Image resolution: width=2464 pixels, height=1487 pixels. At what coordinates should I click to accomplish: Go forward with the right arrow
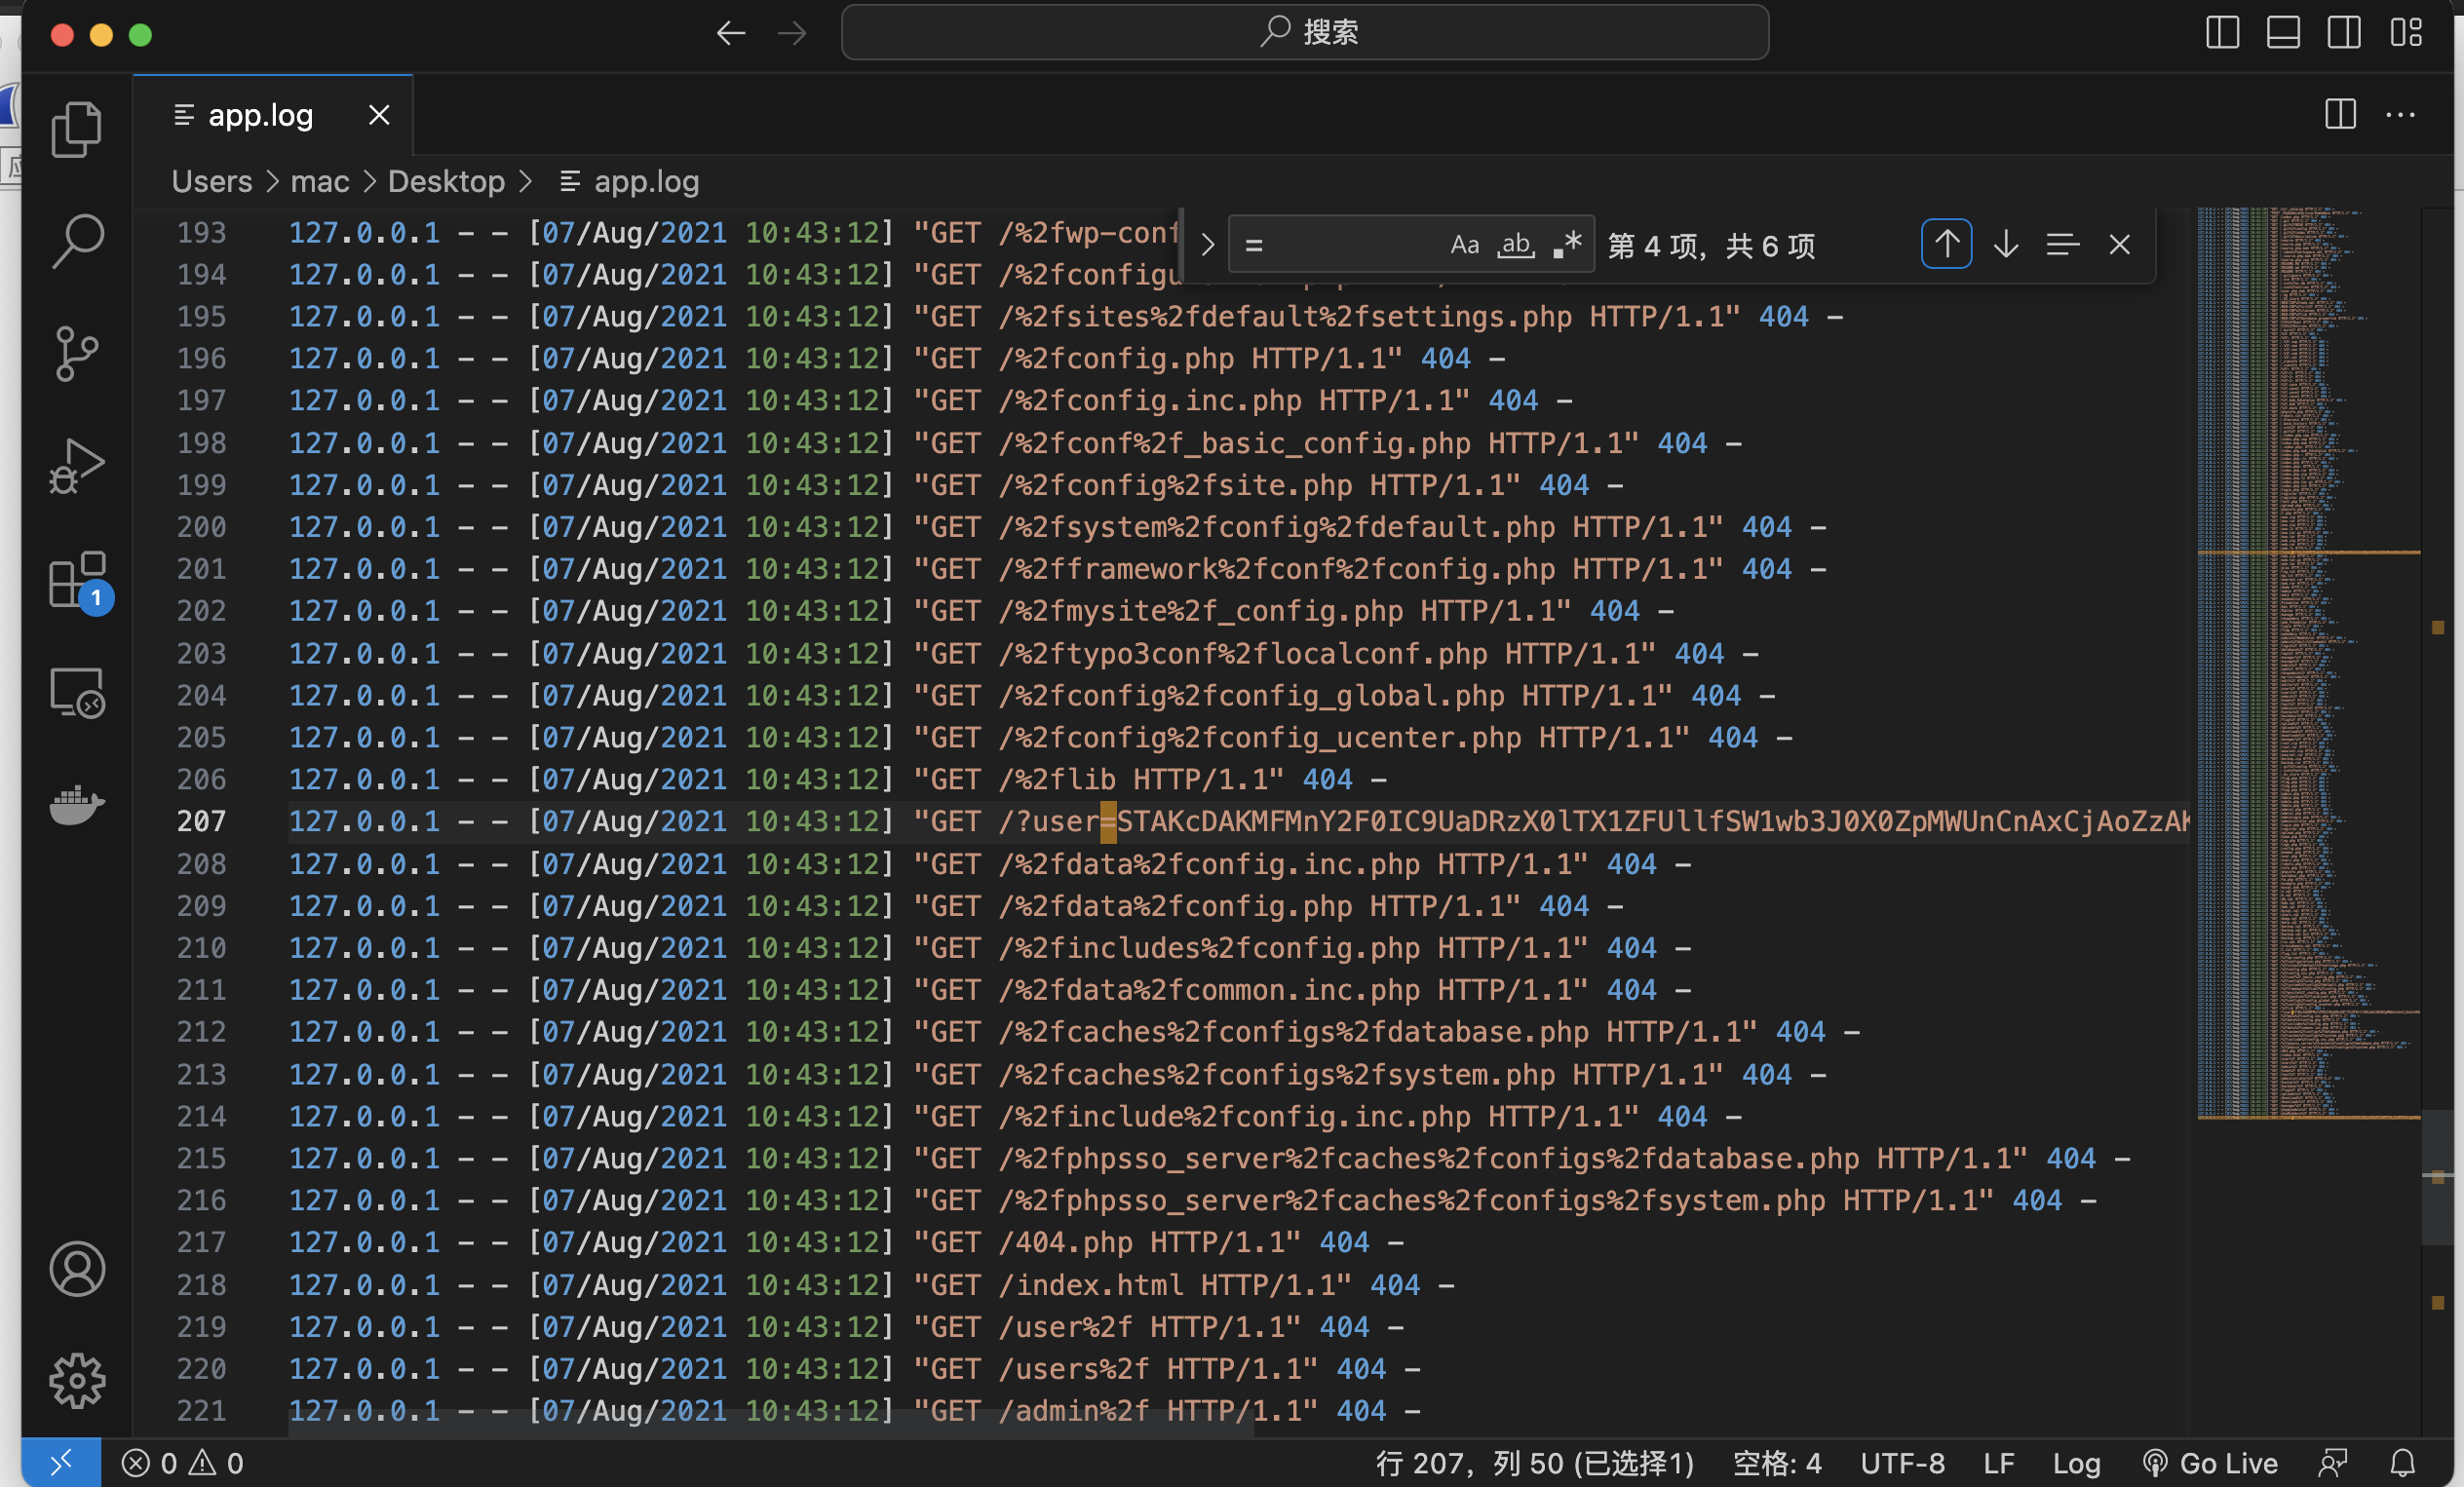(x=792, y=33)
